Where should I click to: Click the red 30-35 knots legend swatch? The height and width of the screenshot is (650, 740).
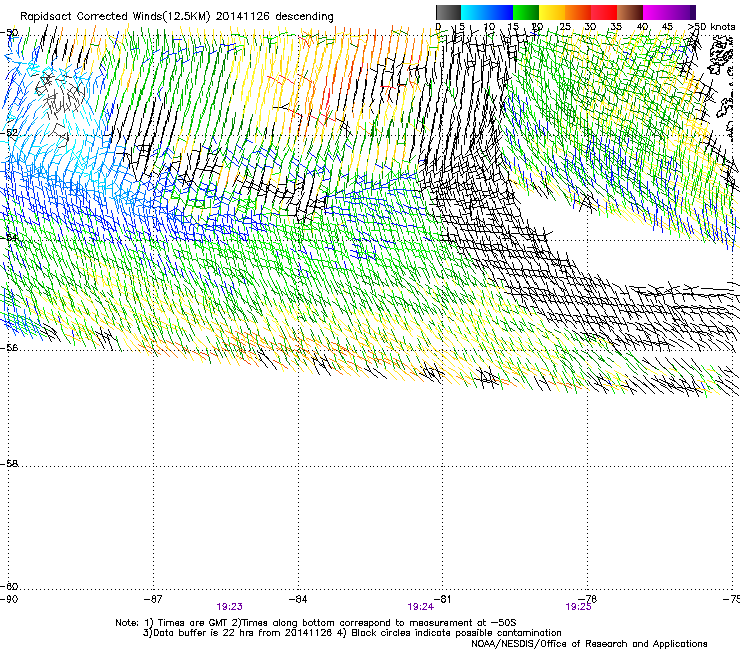[604, 12]
